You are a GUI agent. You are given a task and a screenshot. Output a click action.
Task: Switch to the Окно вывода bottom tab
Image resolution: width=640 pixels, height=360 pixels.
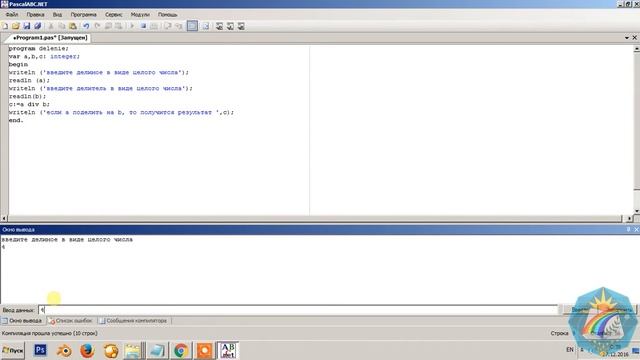point(22,321)
